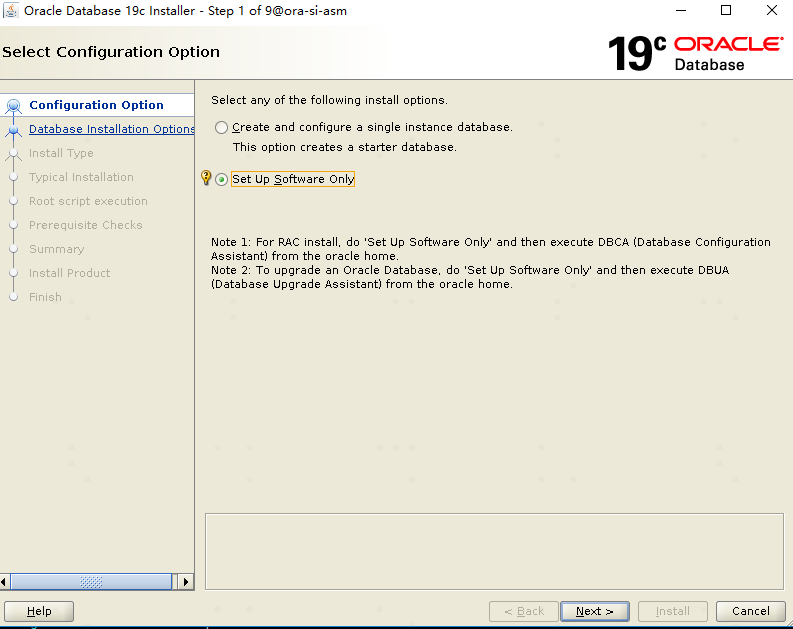793x629 pixels.
Task: Click the Install button
Action: coord(673,611)
